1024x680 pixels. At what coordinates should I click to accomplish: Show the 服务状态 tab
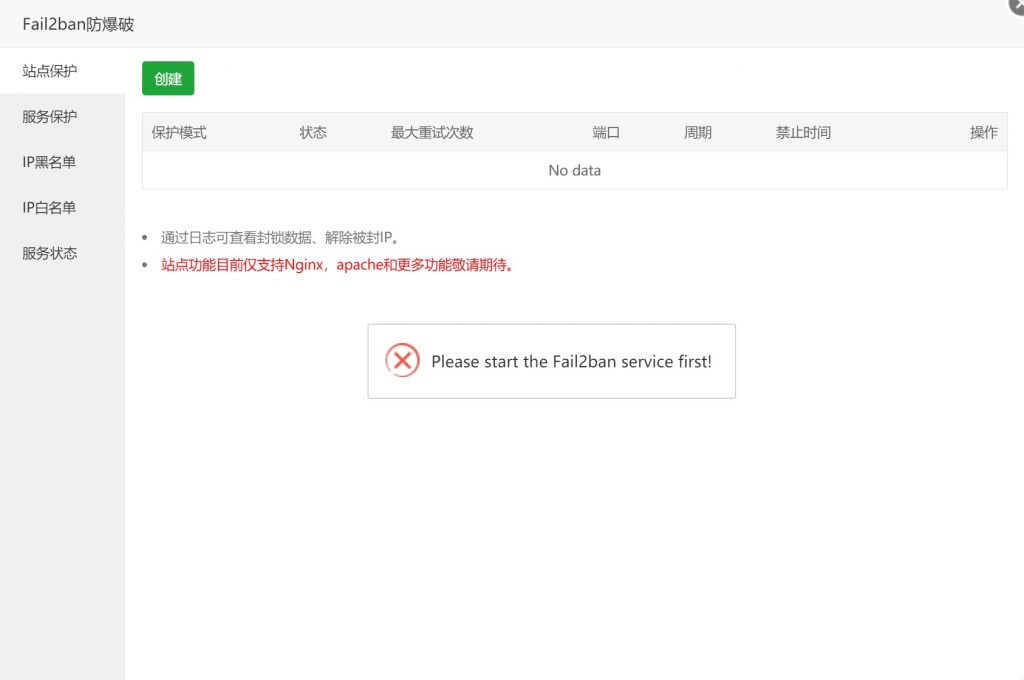tap(50, 253)
